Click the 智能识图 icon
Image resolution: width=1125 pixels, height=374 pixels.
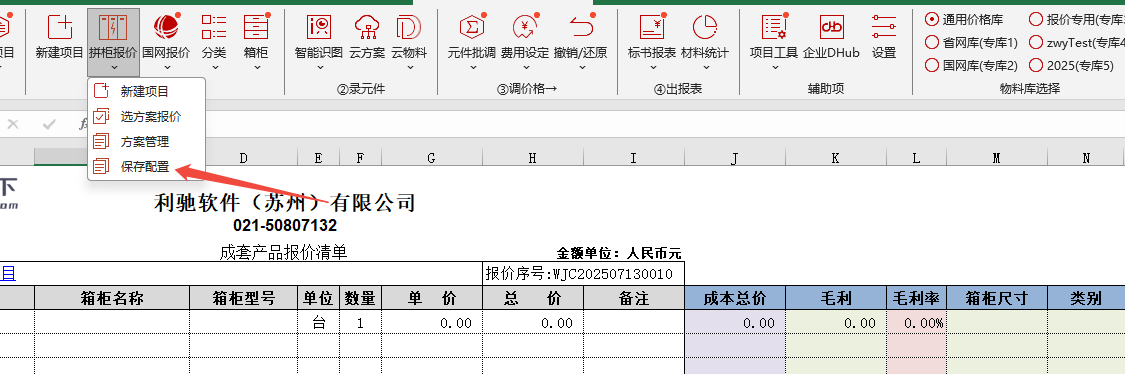pos(319,27)
